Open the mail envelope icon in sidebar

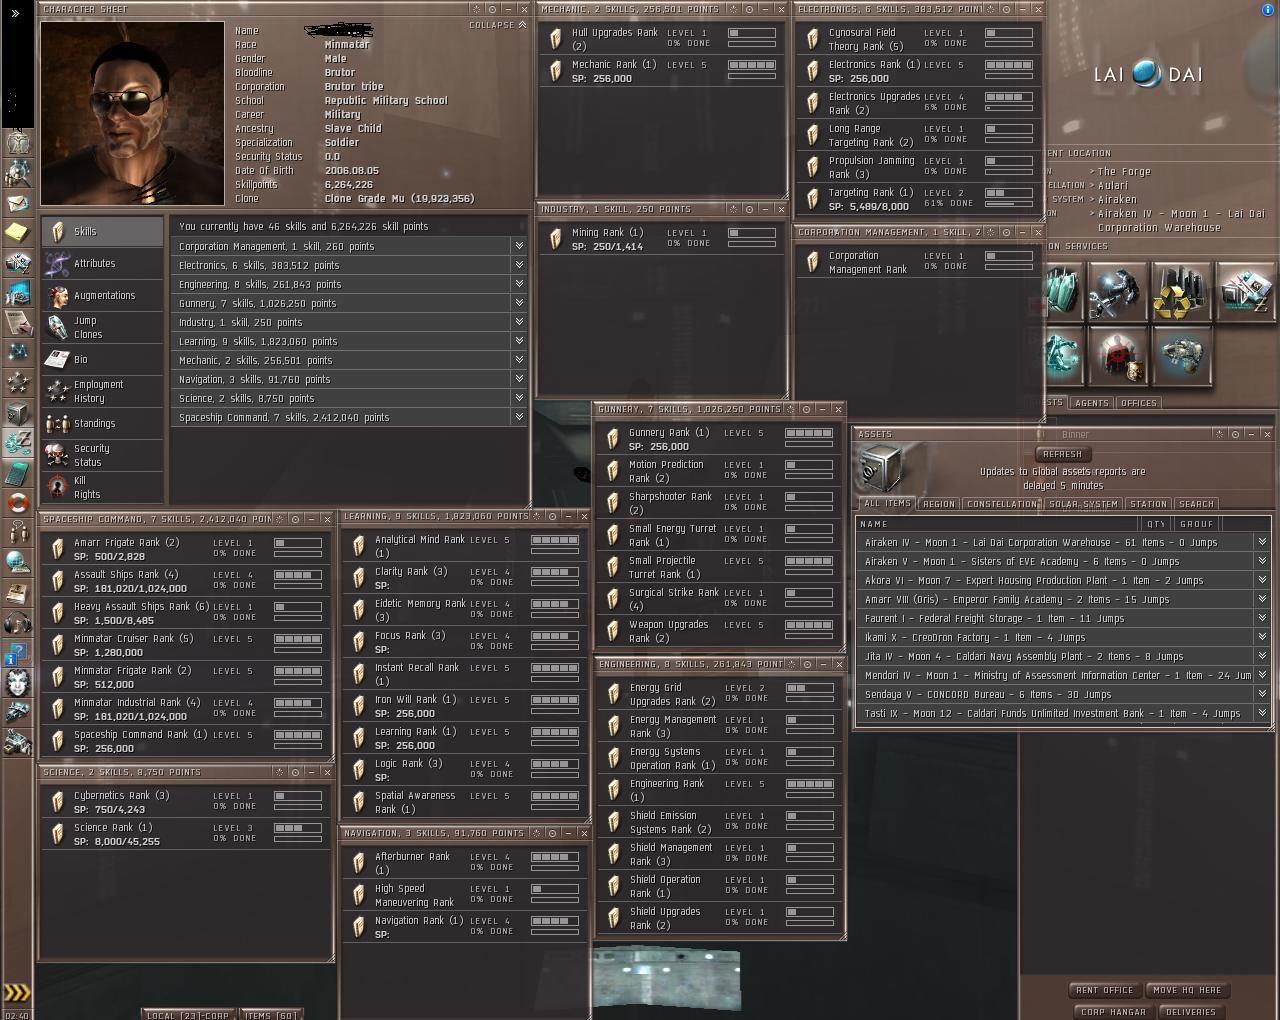pos(17,203)
